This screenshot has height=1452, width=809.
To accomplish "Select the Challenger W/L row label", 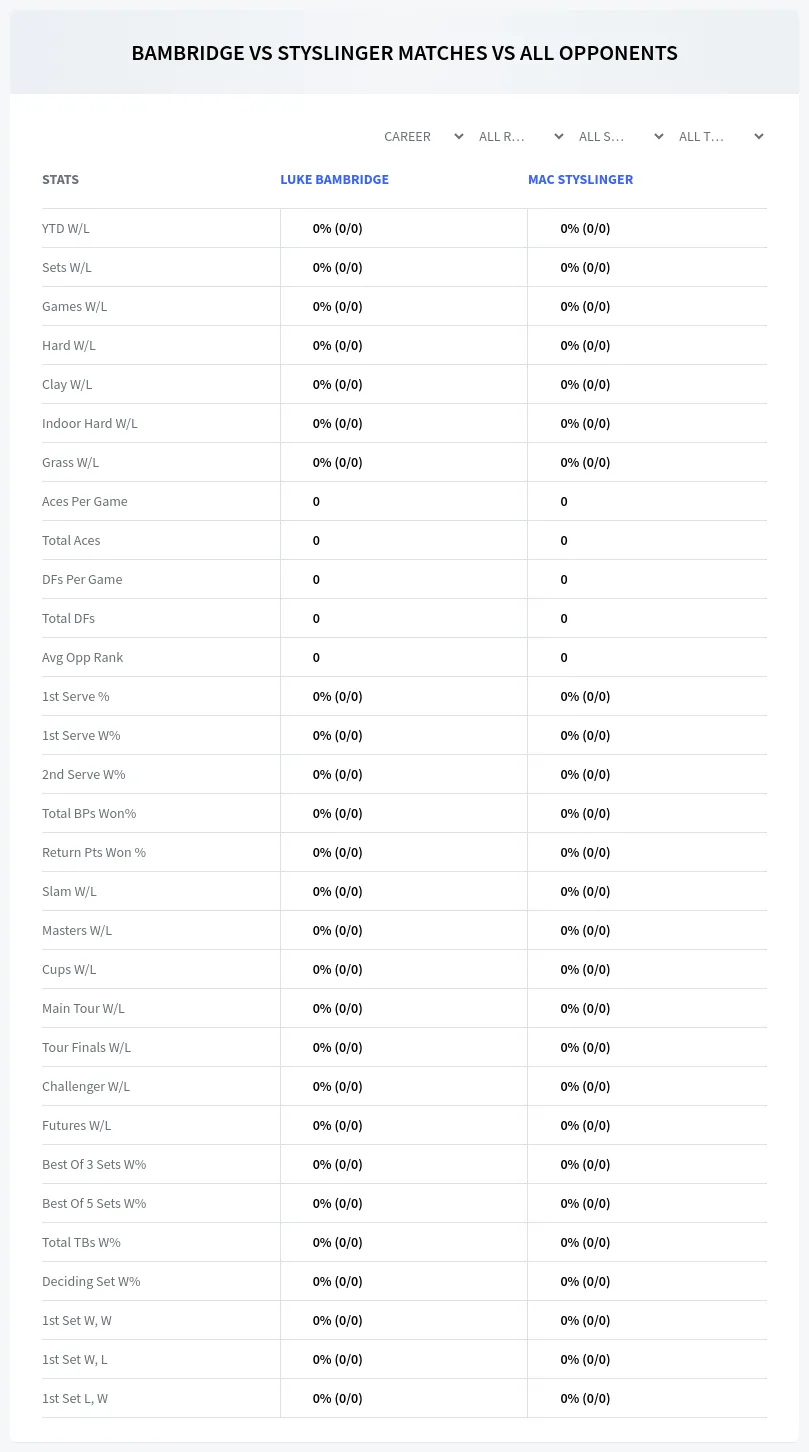I will point(86,1086).
